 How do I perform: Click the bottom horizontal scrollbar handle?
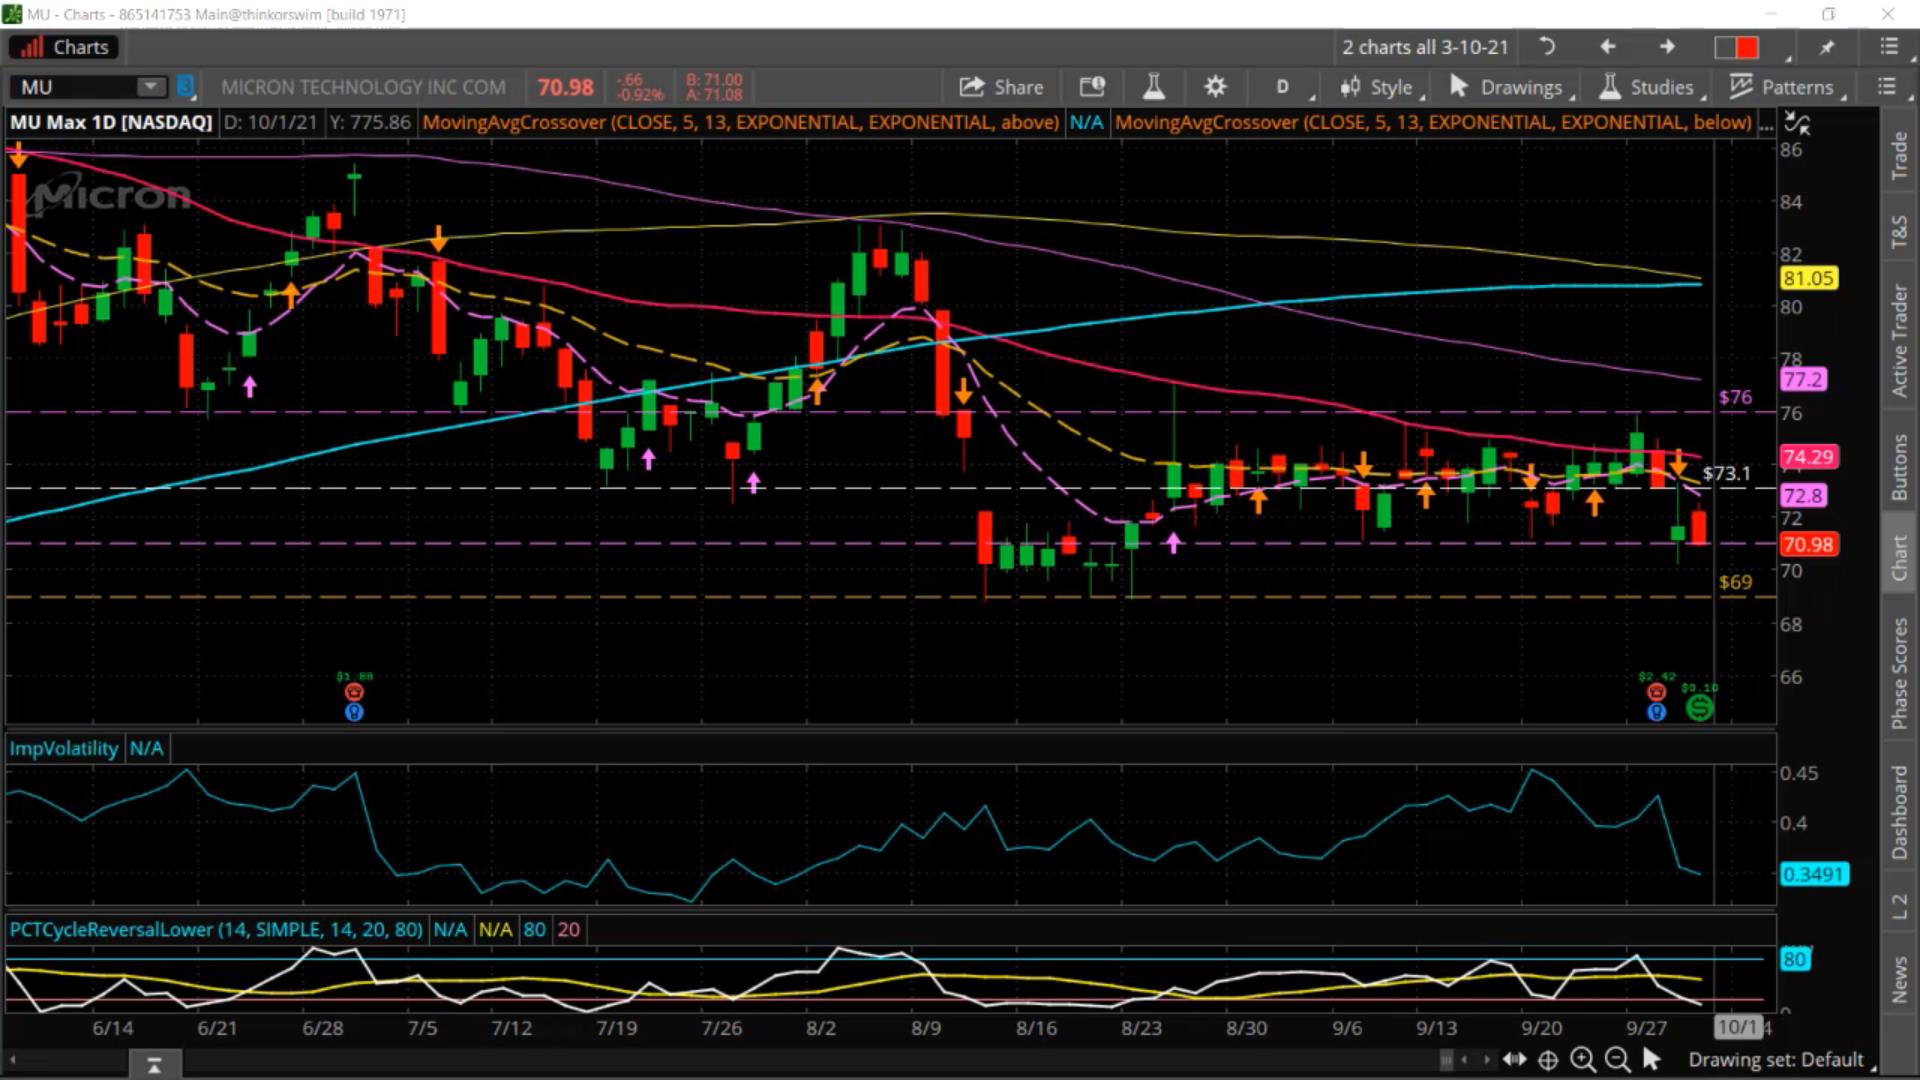point(1446,1059)
